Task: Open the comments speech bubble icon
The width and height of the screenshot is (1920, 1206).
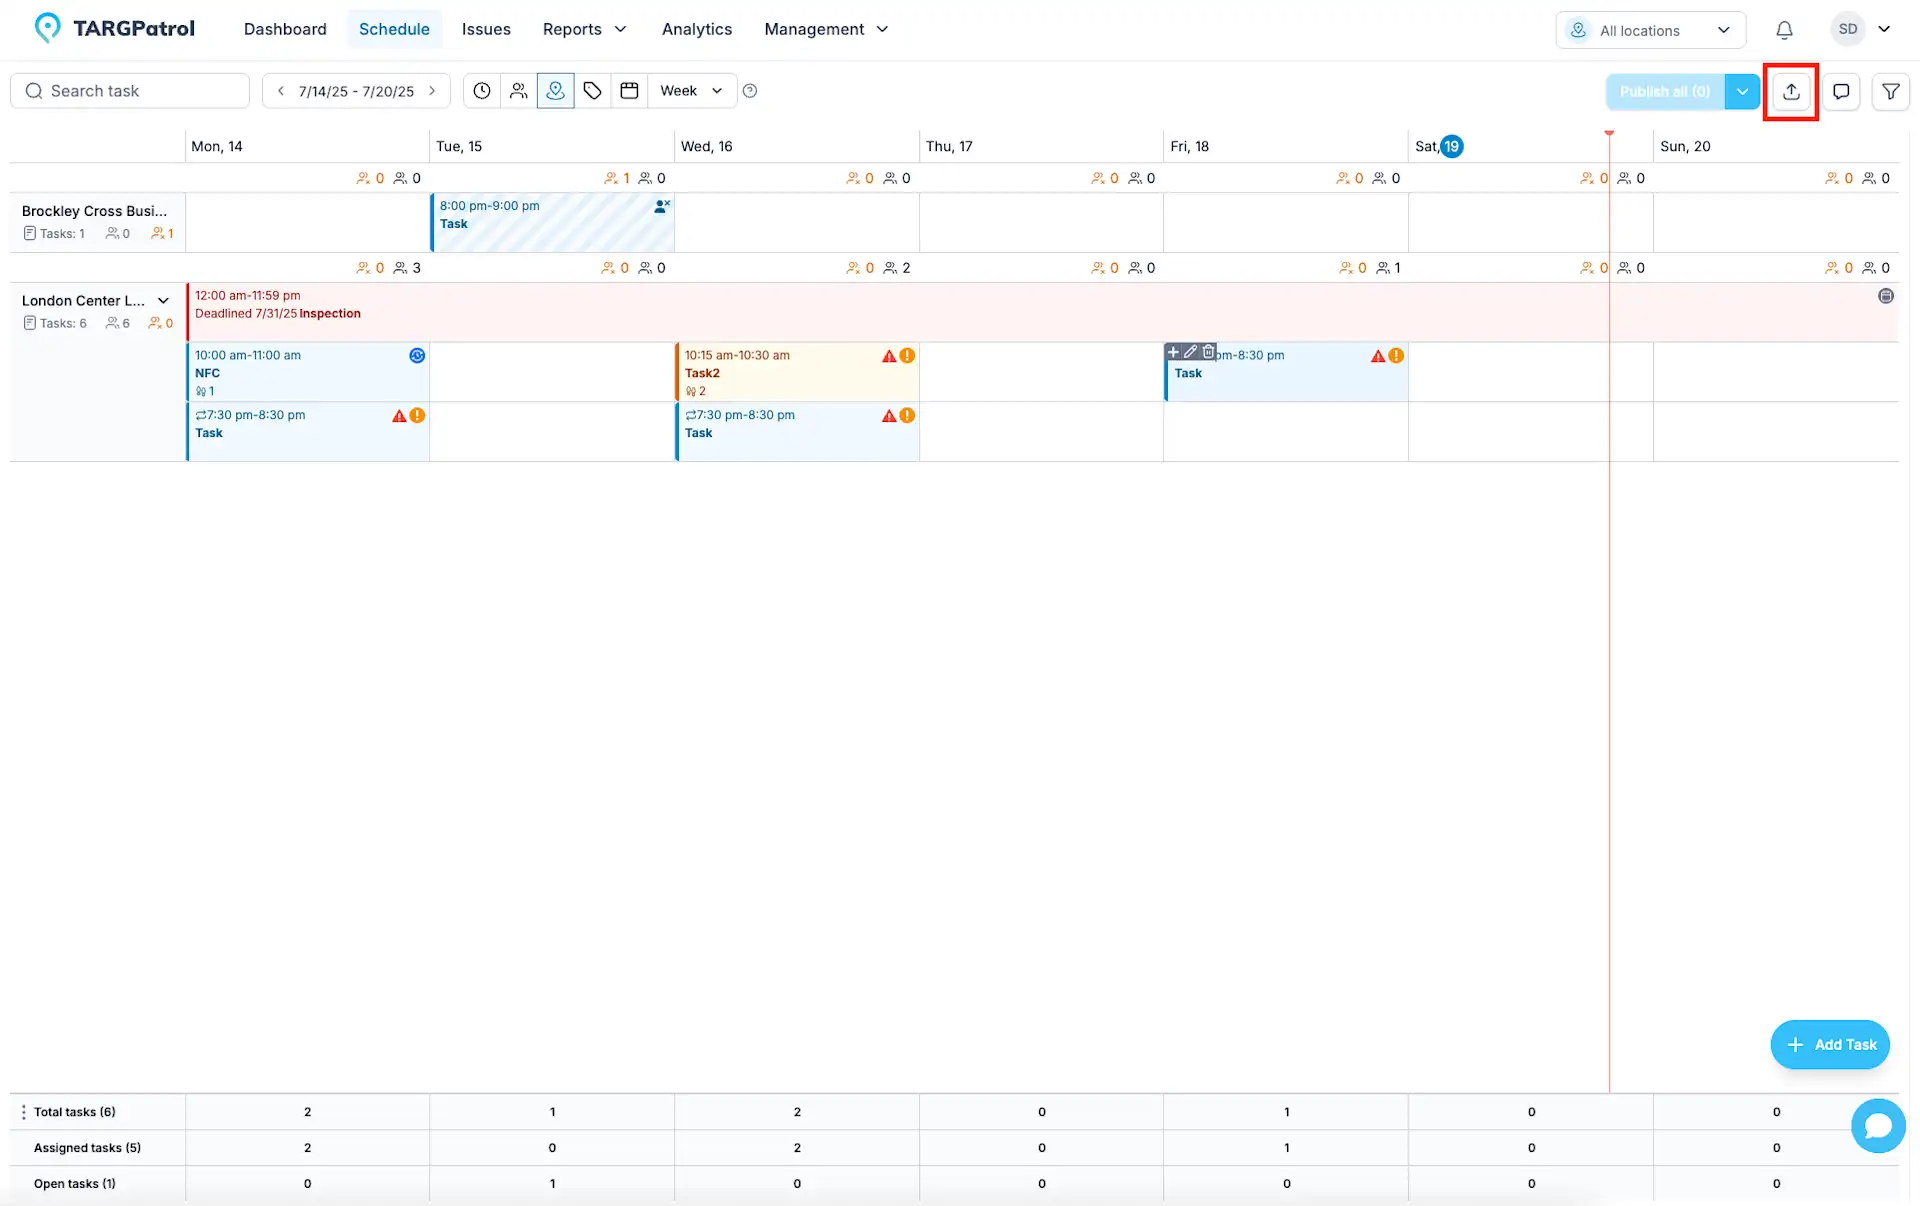Action: click(x=1841, y=91)
